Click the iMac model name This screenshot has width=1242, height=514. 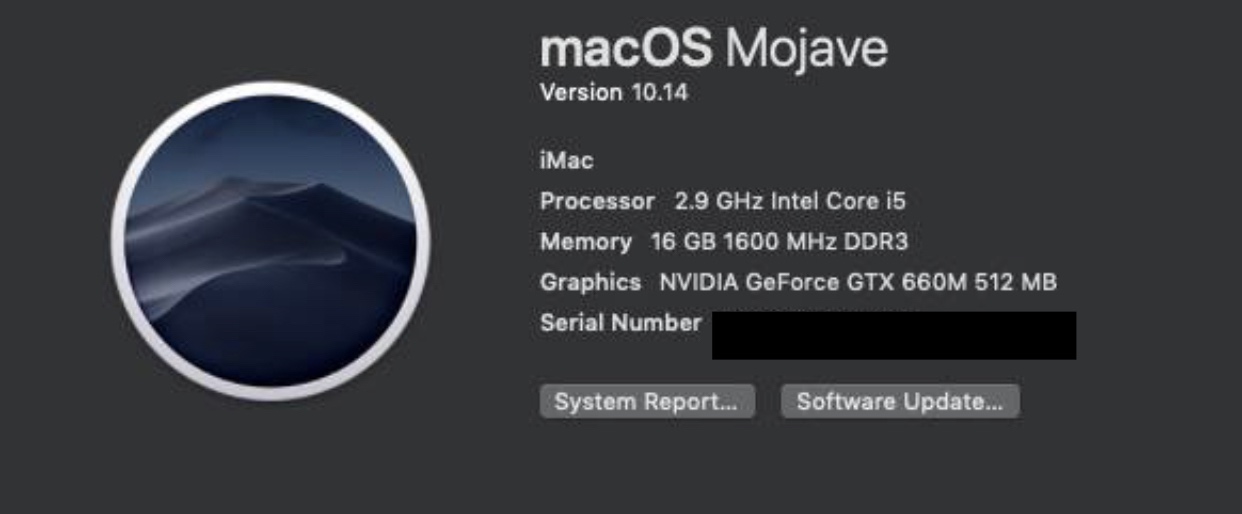click(566, 160)
